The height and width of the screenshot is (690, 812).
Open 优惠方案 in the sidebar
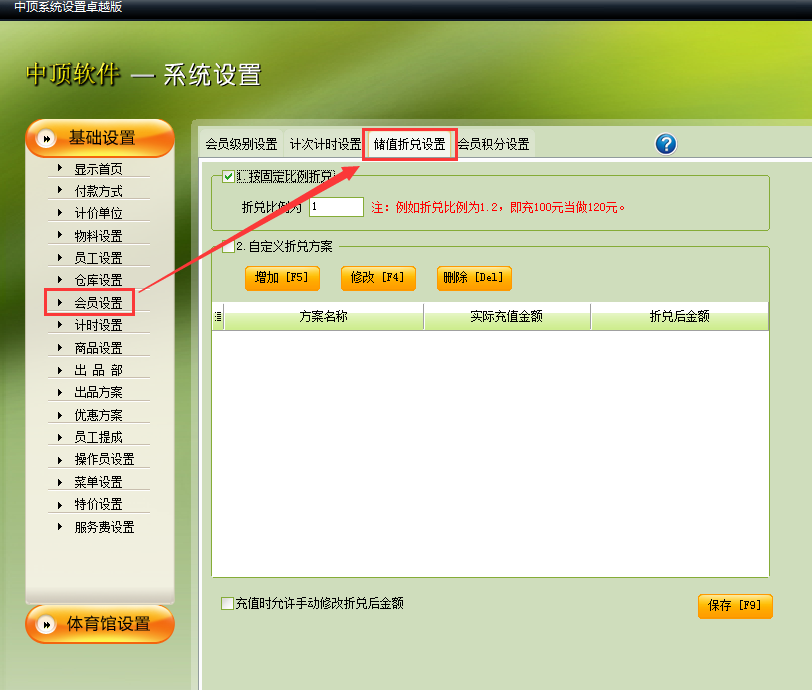pos(98,415)
